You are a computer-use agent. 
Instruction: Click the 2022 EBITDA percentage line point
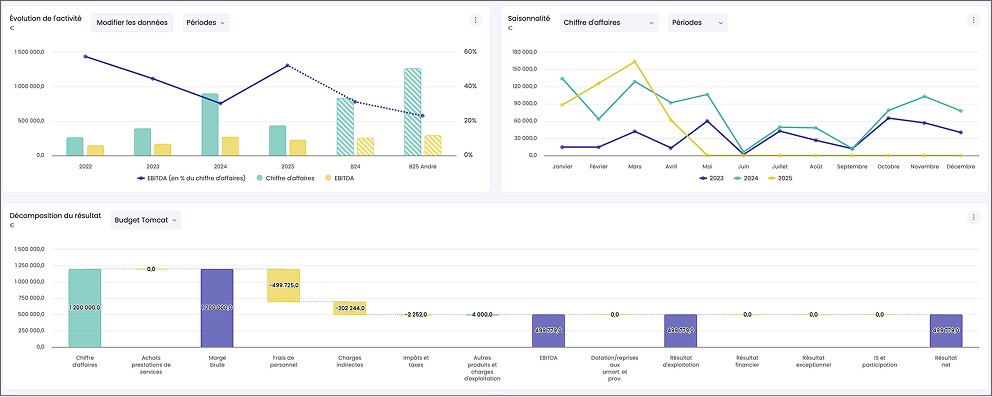85,56
